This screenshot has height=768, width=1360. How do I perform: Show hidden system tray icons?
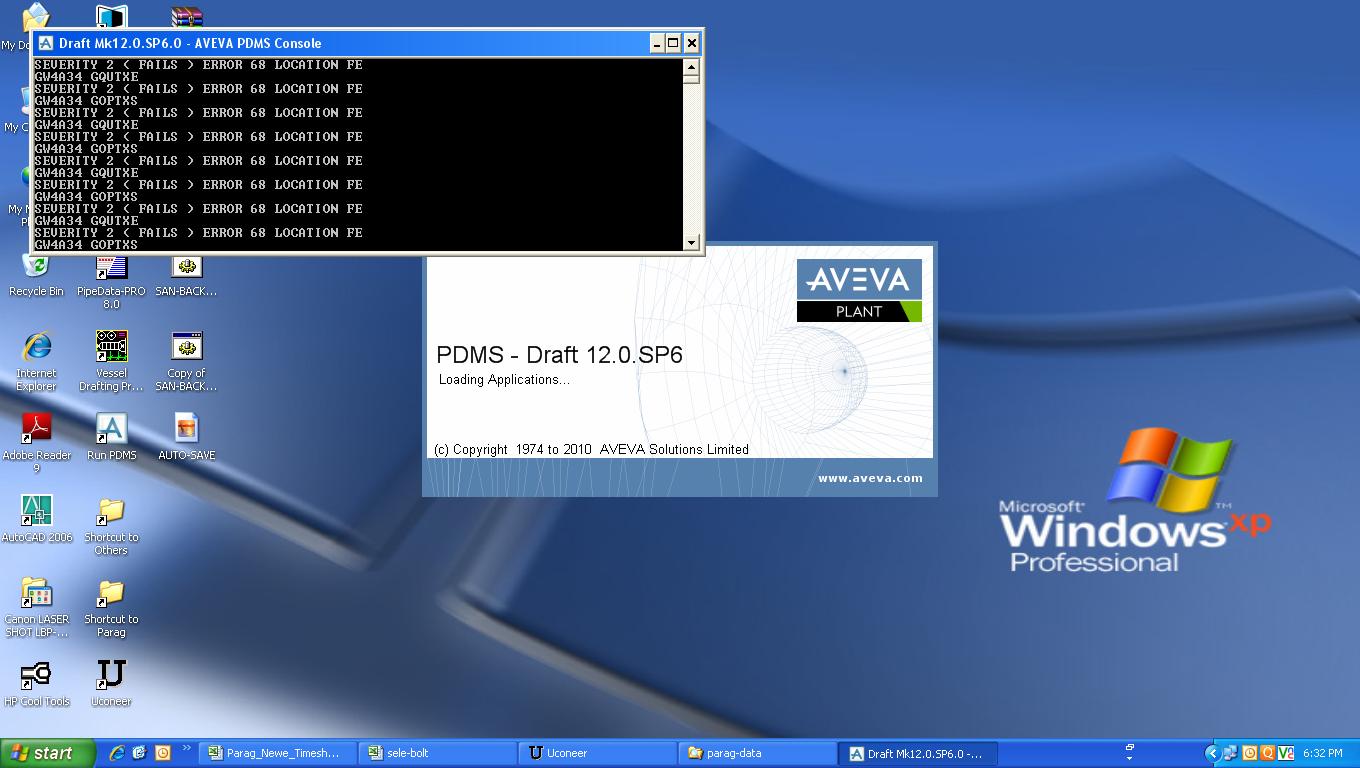pyautogui.click(x=1212, y=753)
